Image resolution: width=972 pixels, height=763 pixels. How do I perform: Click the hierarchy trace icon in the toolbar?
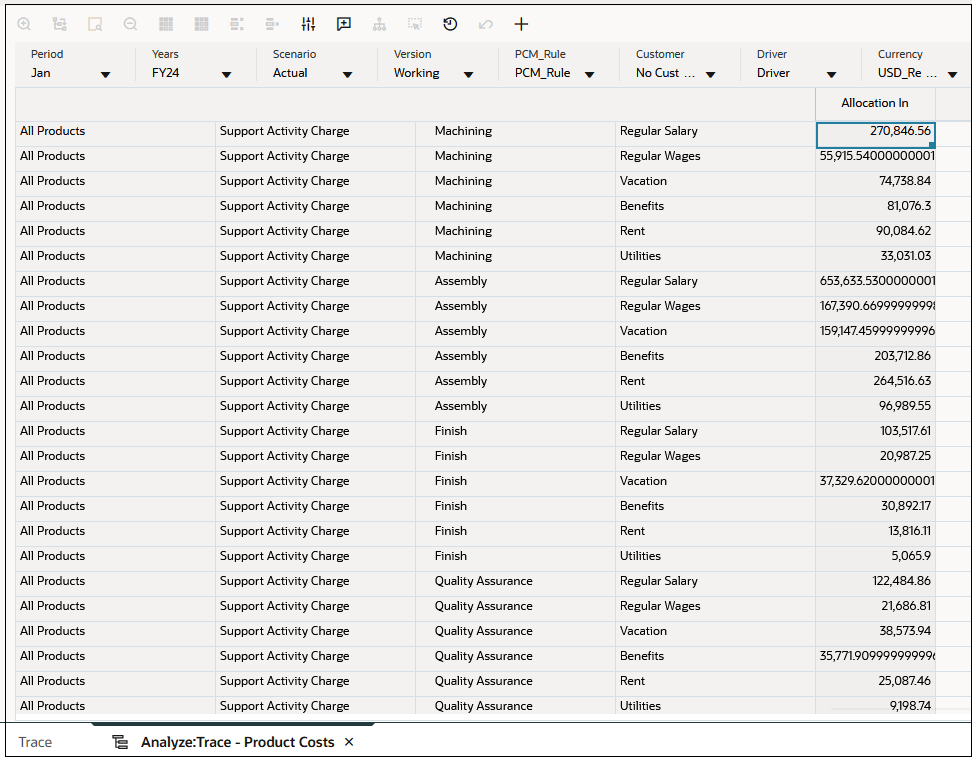[379, 24]
